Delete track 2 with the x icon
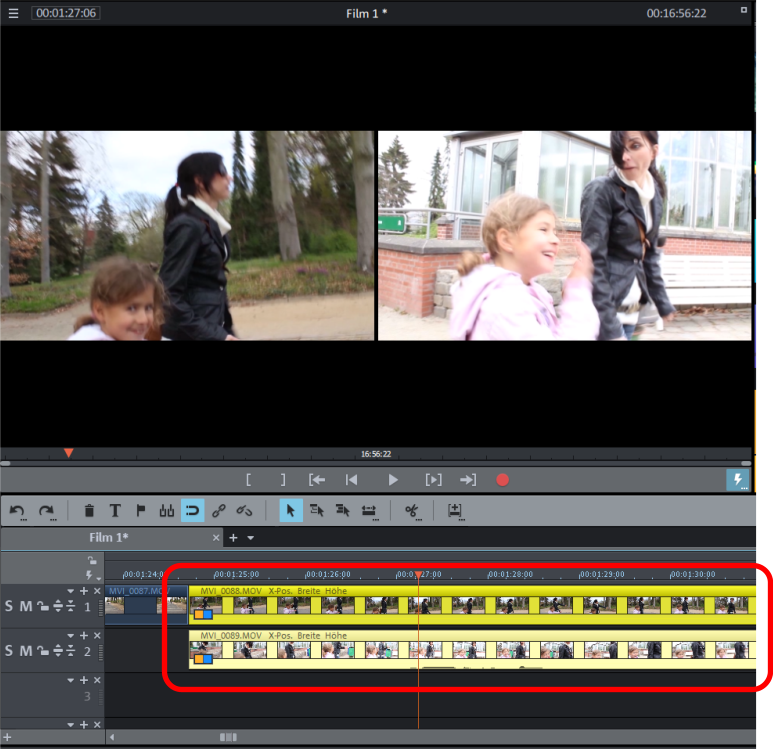 click(97, 636)
